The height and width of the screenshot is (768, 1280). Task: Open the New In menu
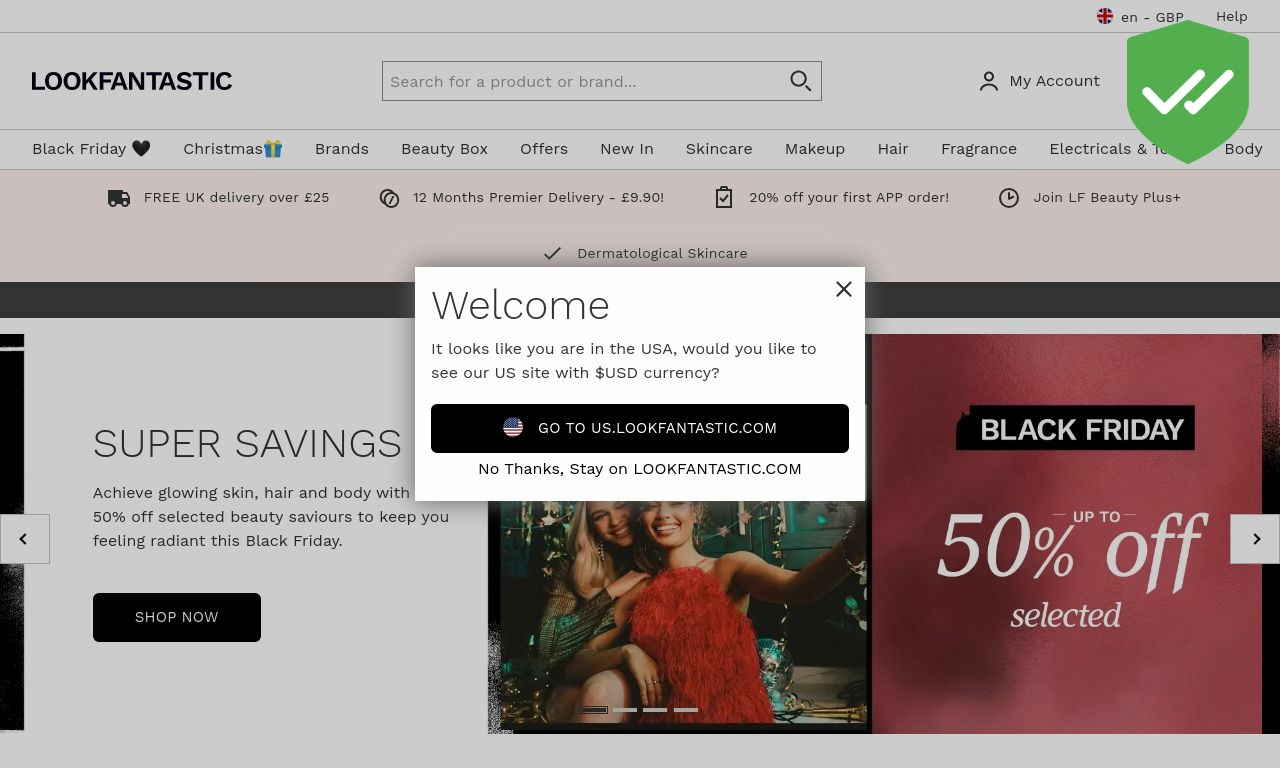click(627, 149)
